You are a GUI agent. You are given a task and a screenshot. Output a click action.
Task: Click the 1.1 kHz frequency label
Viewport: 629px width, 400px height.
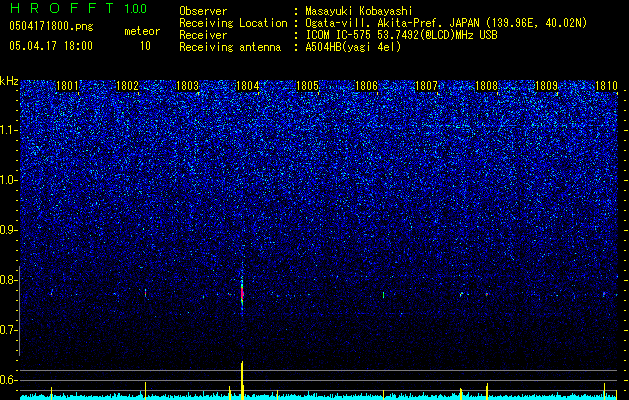coord(9,130)
